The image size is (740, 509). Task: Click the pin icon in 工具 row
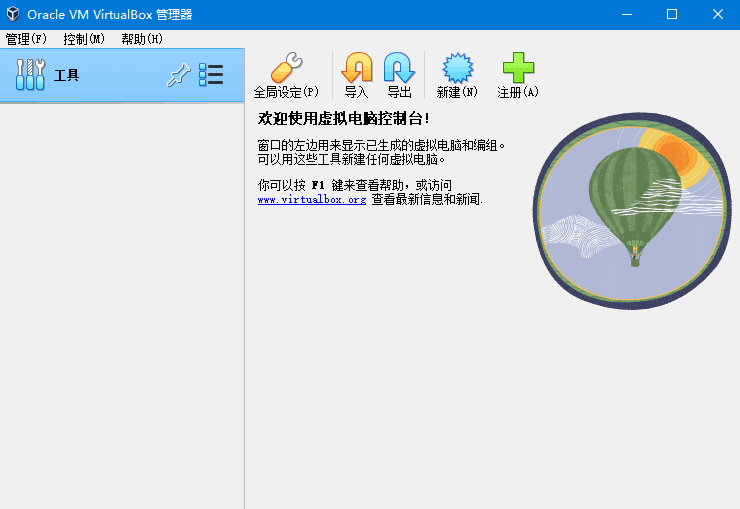179,75
